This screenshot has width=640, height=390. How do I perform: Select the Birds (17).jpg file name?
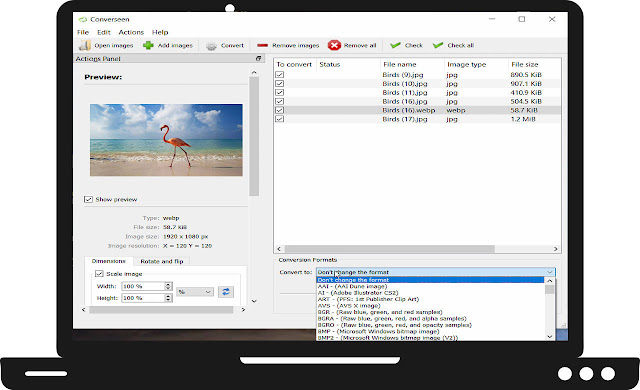405,119
